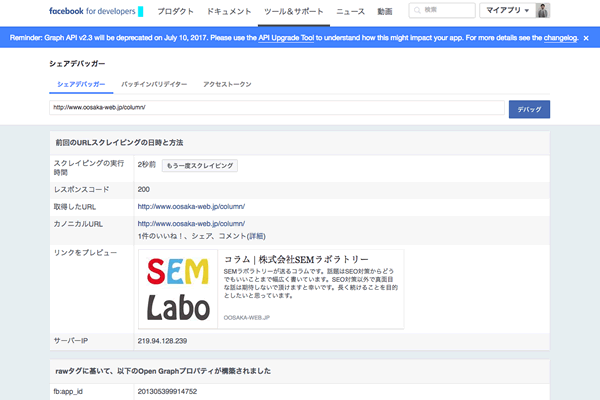Click the OOSAKA-WEB.JP domain text
600x400 pixels.
pyautogui.click(x=247, y=318)
